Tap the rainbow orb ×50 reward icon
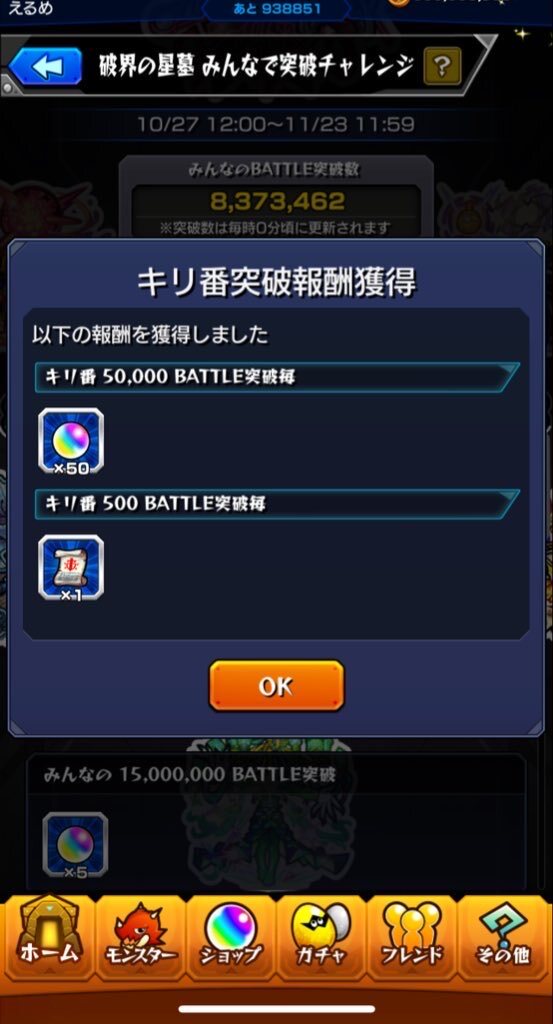 click(71, 441)
